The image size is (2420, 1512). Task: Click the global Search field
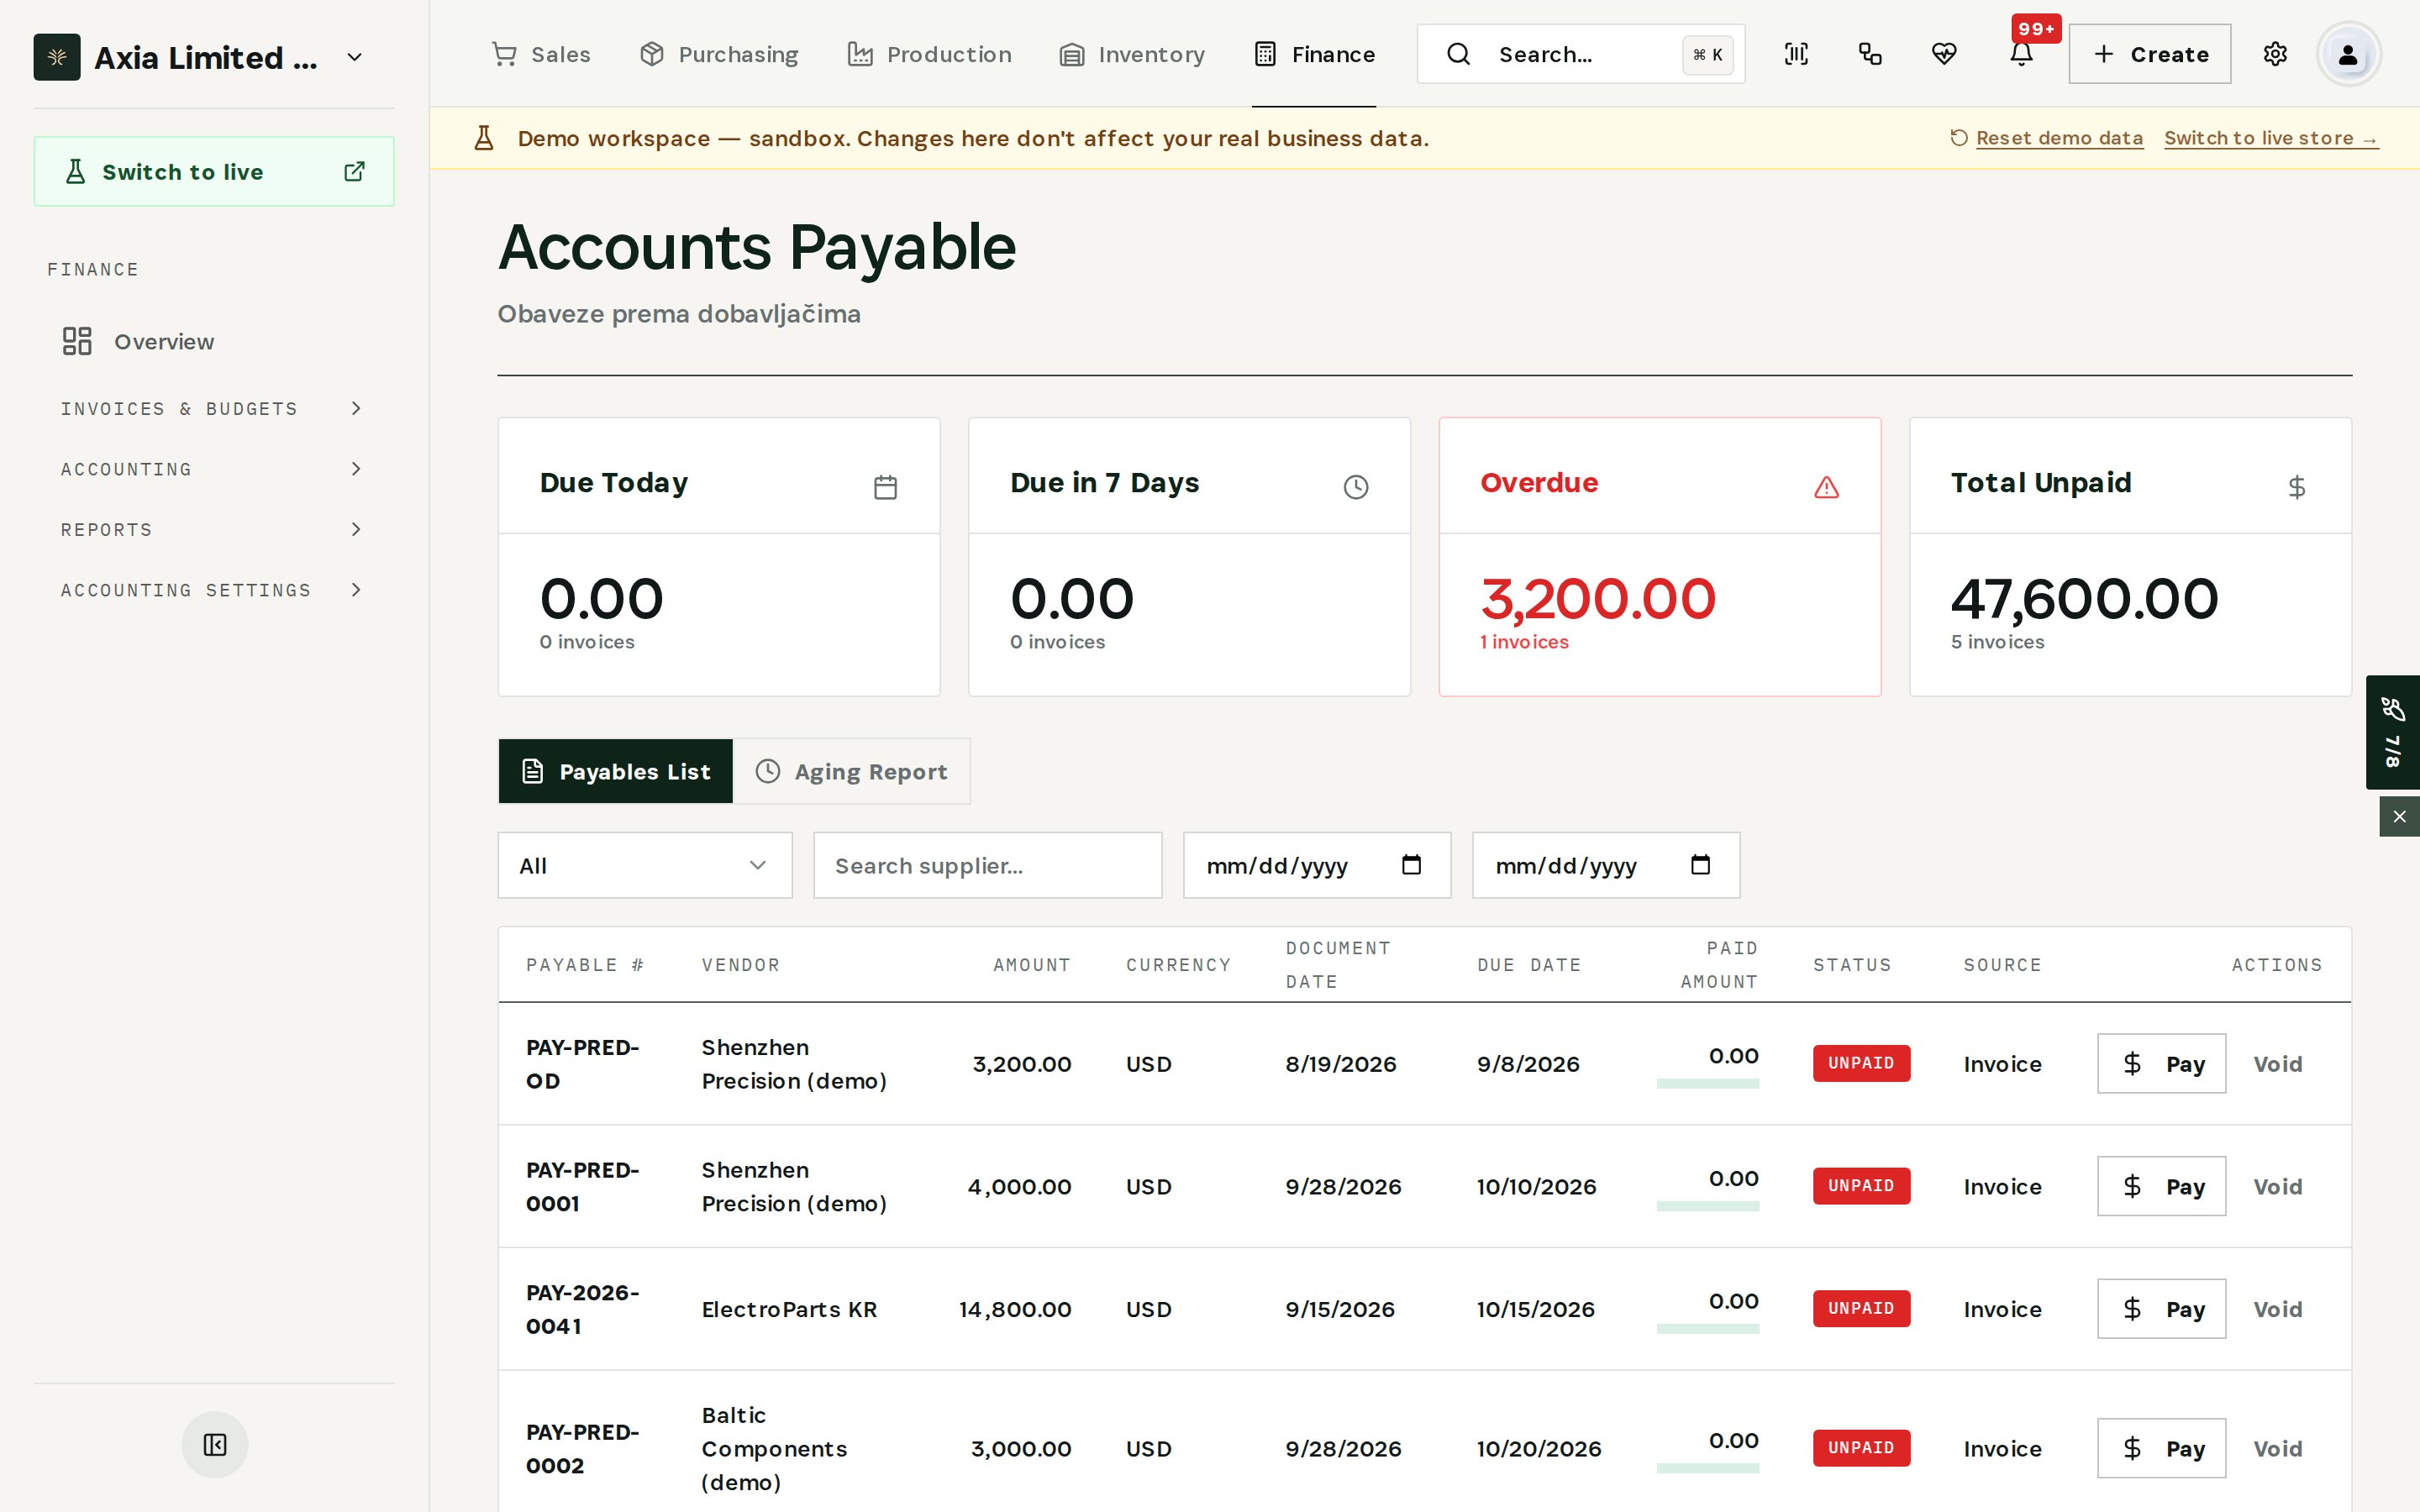[1580, 54]
